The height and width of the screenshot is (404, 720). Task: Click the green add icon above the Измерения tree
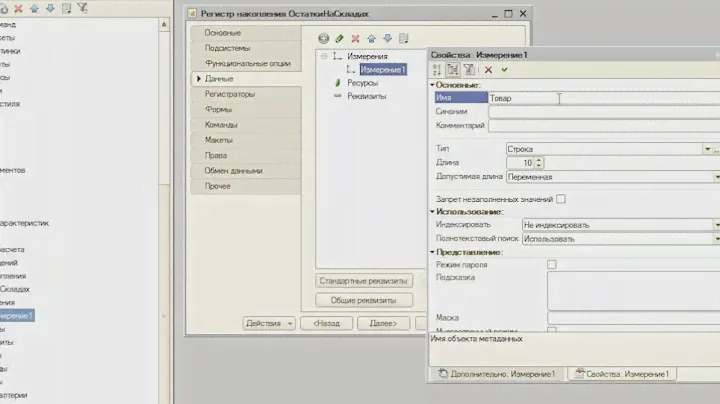click(324, 39)
